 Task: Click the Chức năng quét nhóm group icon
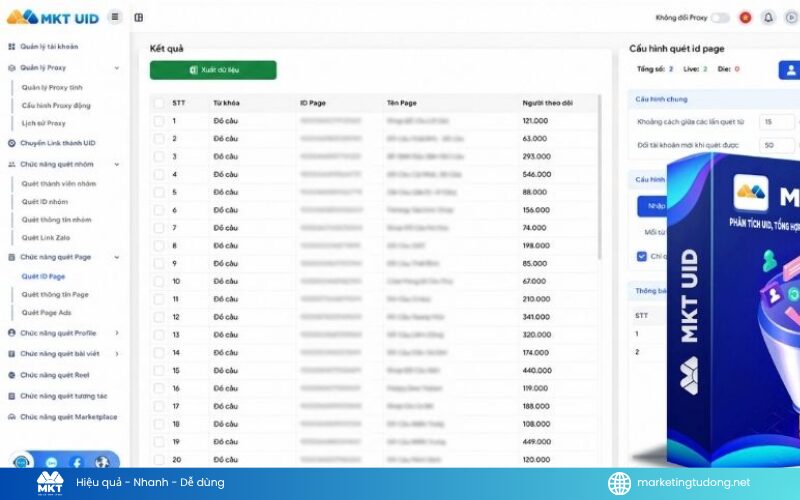coord(12,164)
